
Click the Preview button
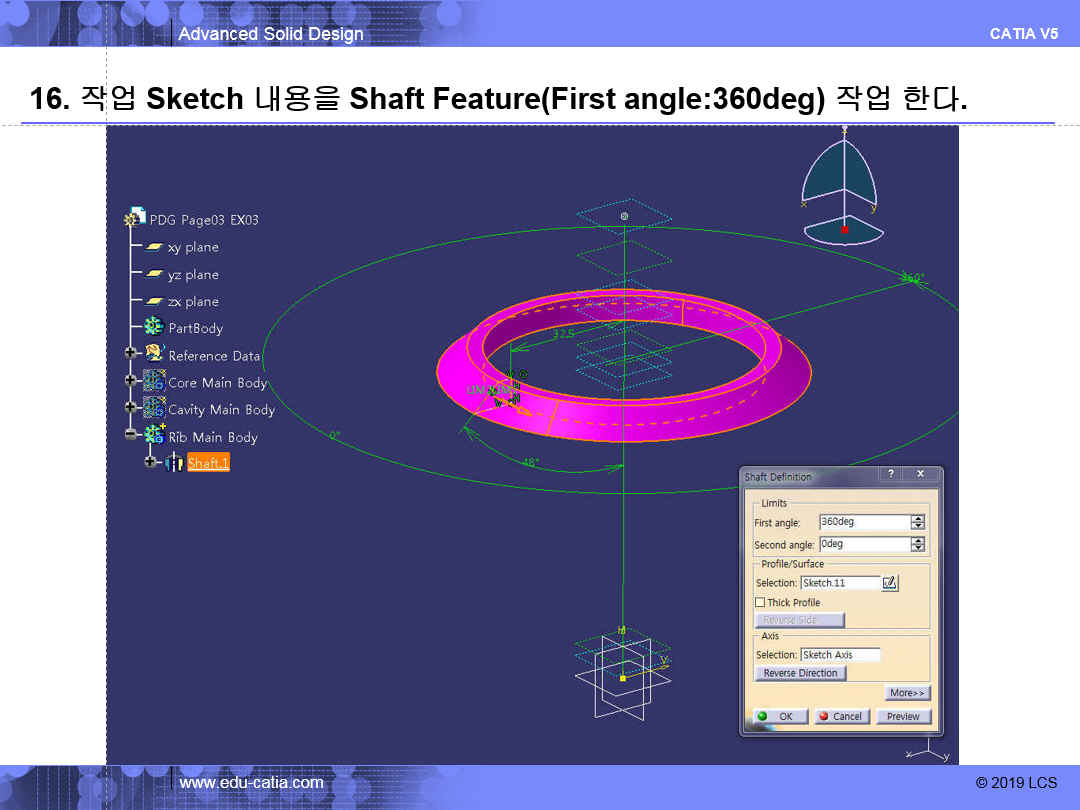[903, 716]
